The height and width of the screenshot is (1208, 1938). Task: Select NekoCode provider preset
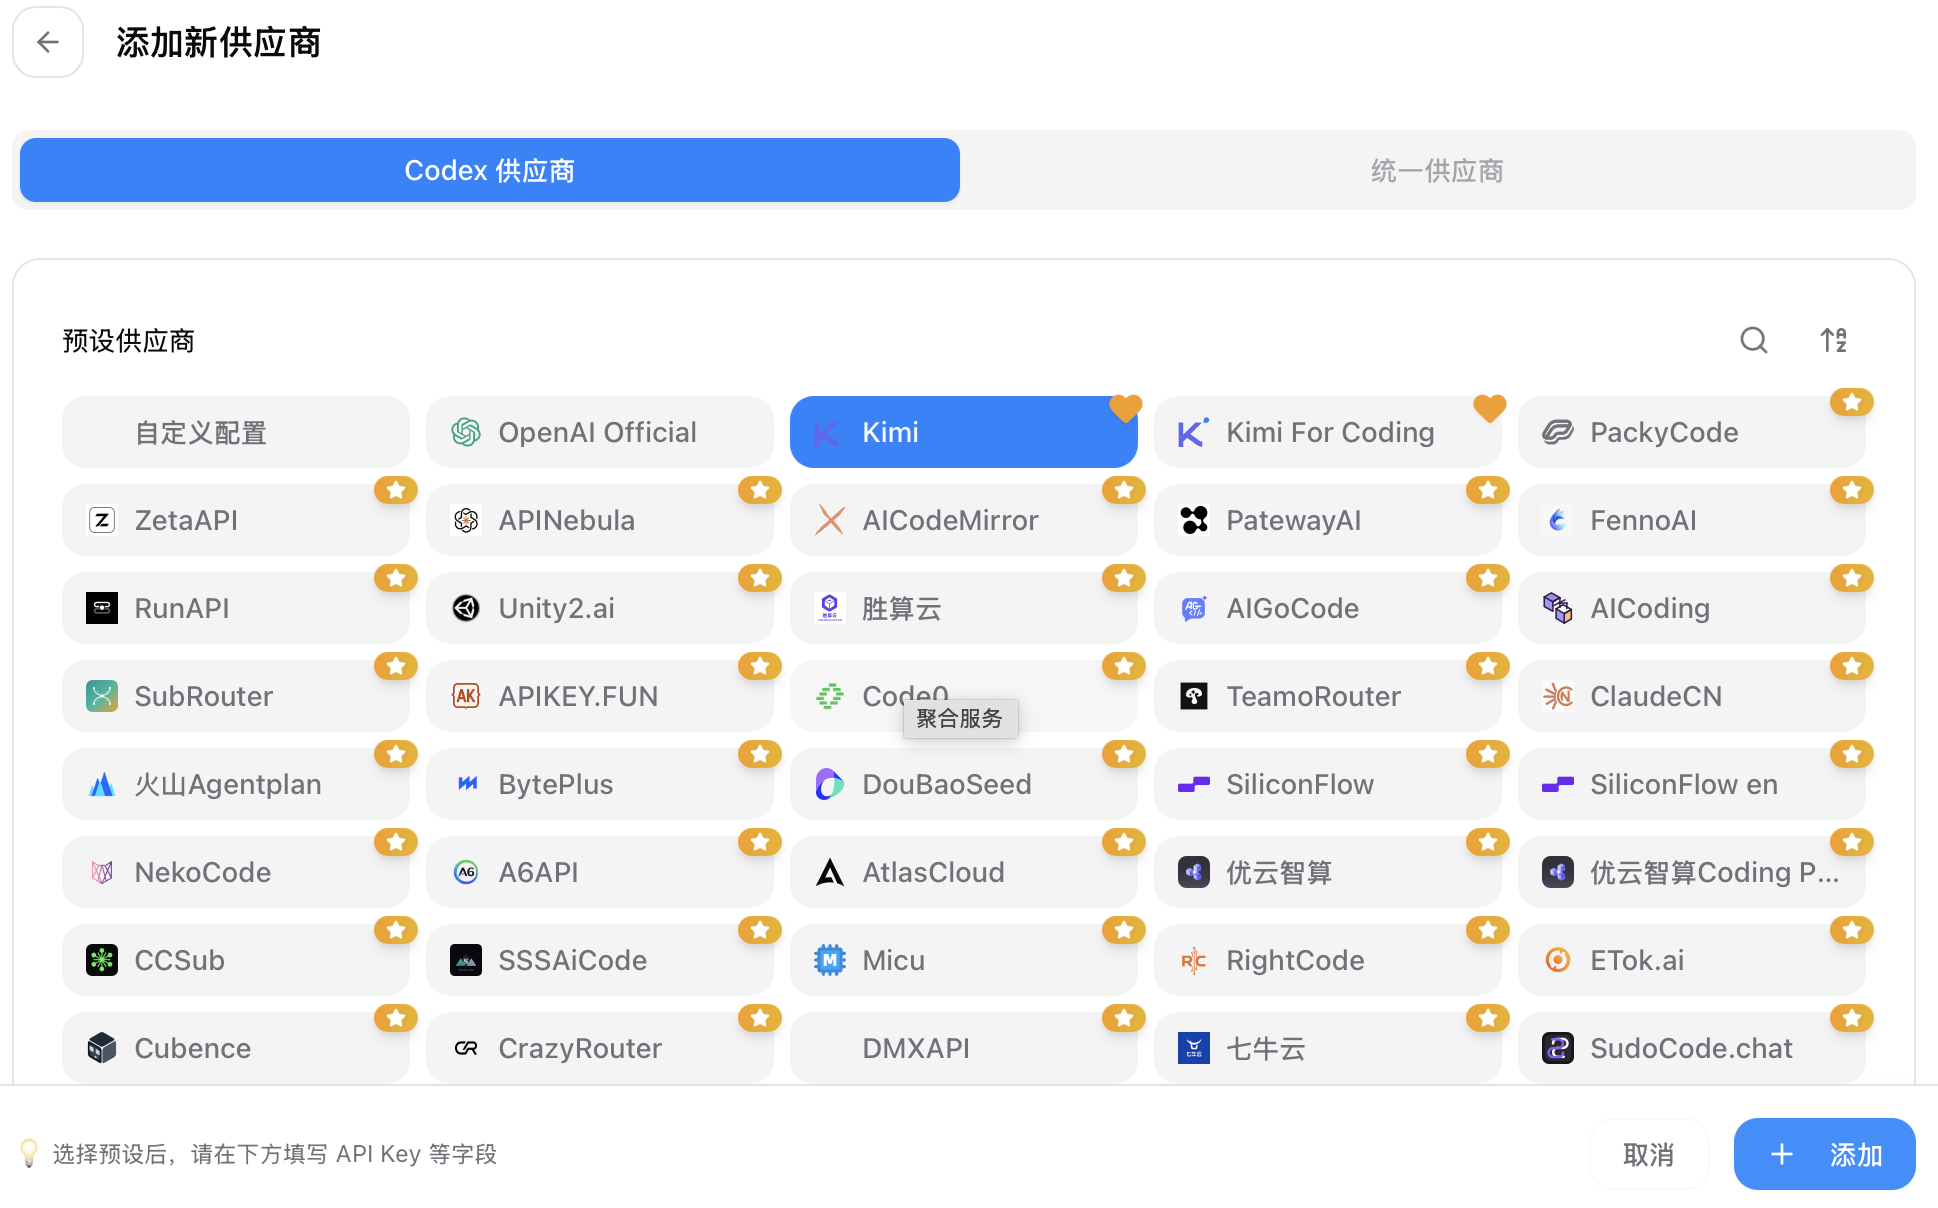[236, 872]
